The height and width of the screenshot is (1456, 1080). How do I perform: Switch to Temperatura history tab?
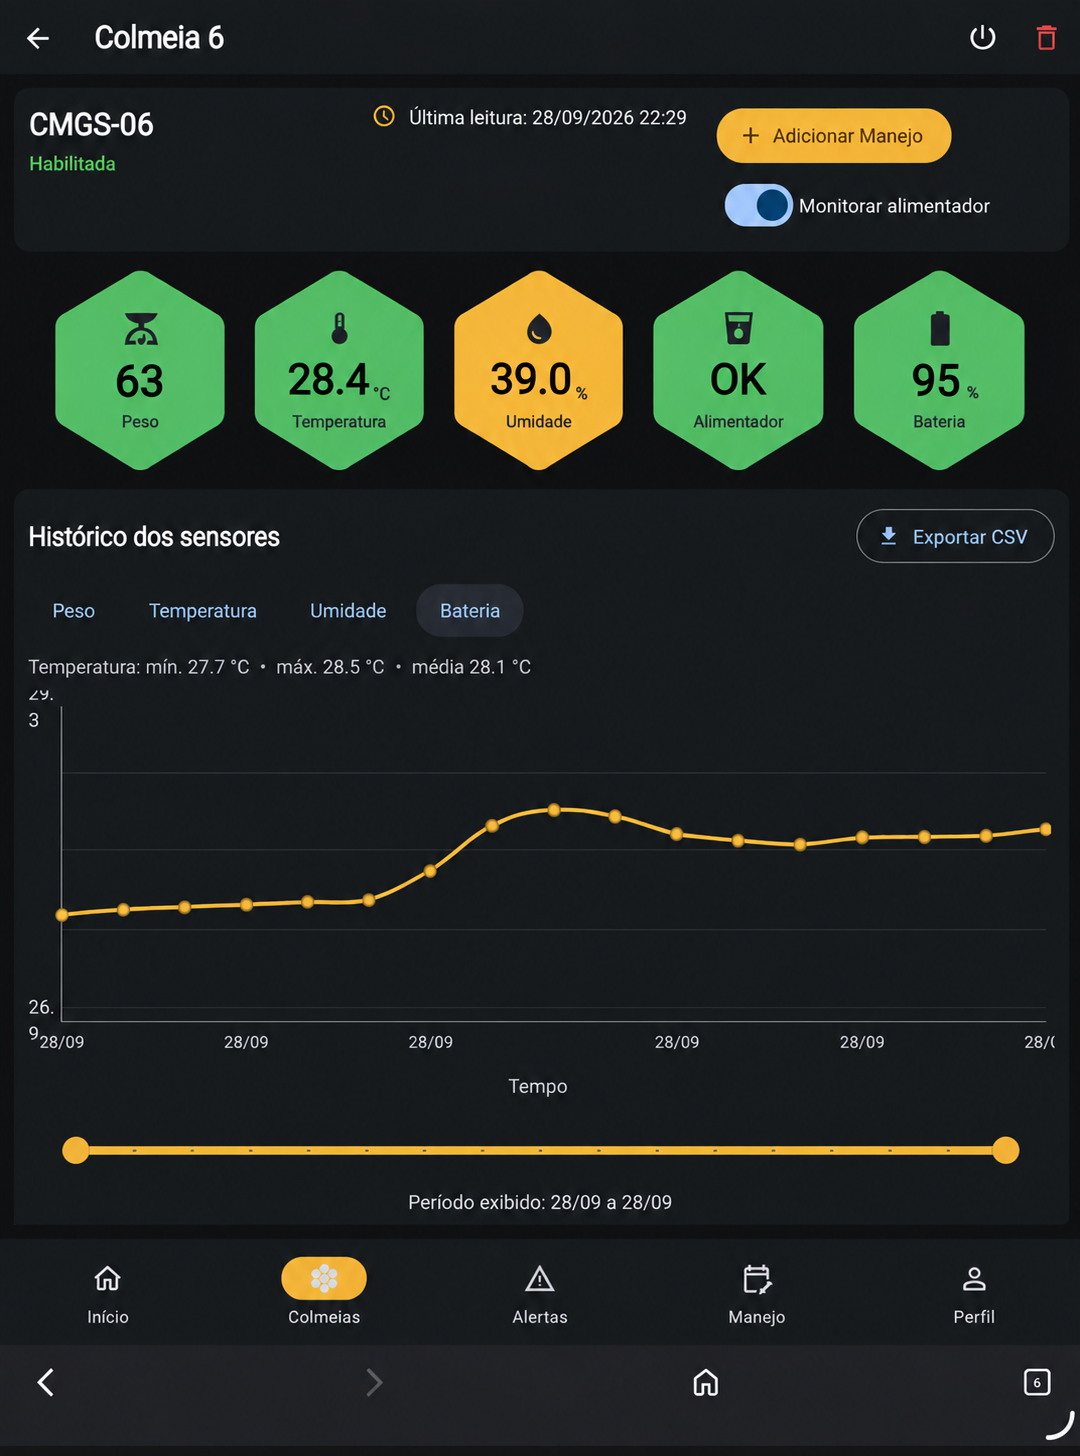click(x=203, y=610)
